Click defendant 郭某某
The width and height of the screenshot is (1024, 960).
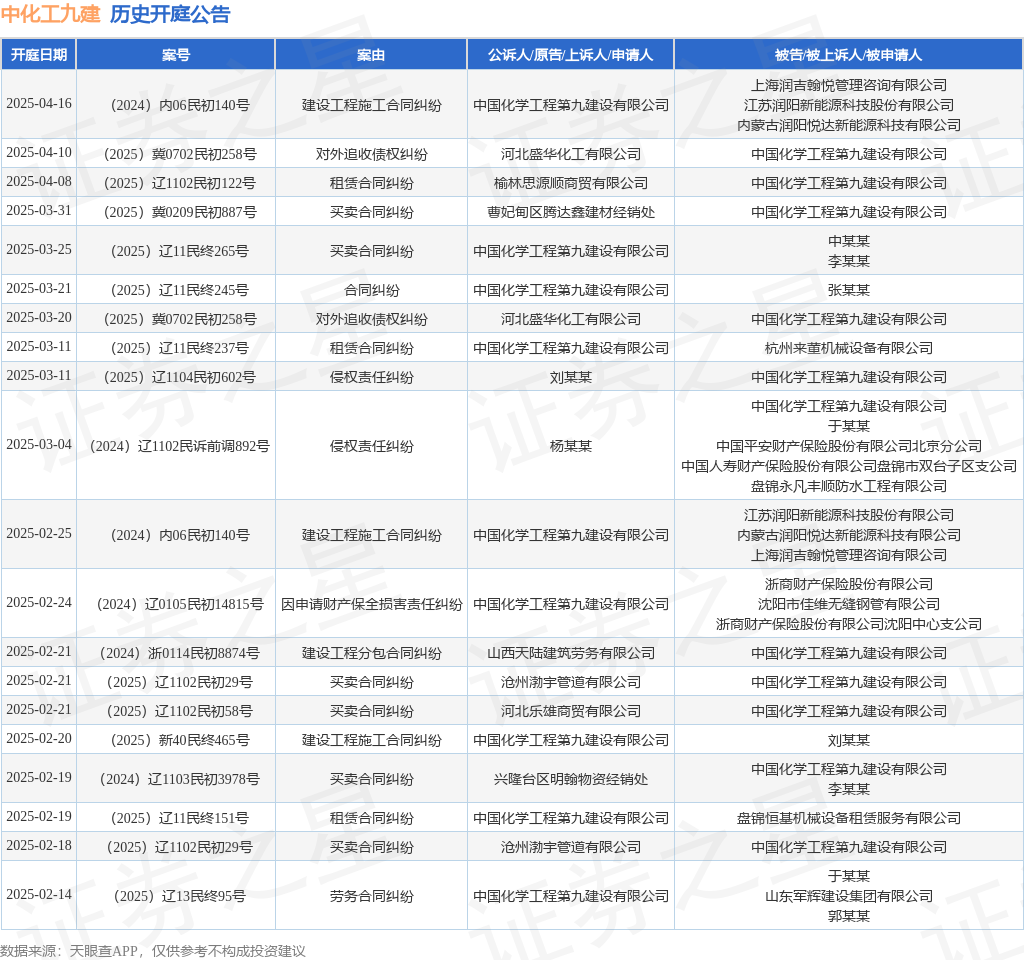848,916
